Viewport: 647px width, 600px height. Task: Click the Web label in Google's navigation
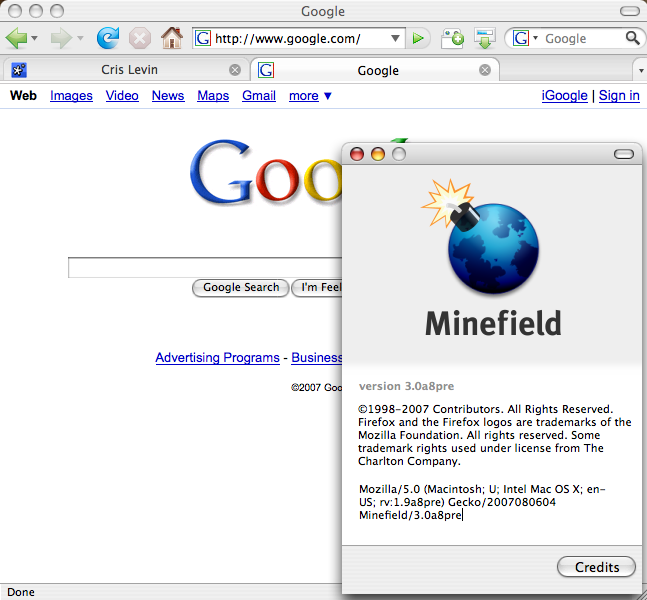[x=23, y=96]
